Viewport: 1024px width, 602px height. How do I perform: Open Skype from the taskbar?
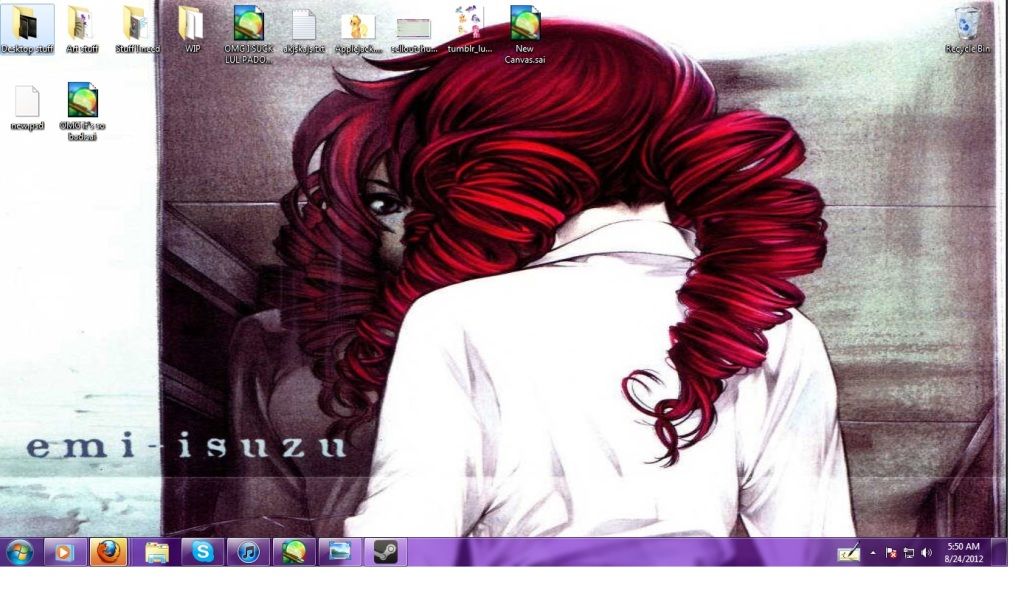202,553
